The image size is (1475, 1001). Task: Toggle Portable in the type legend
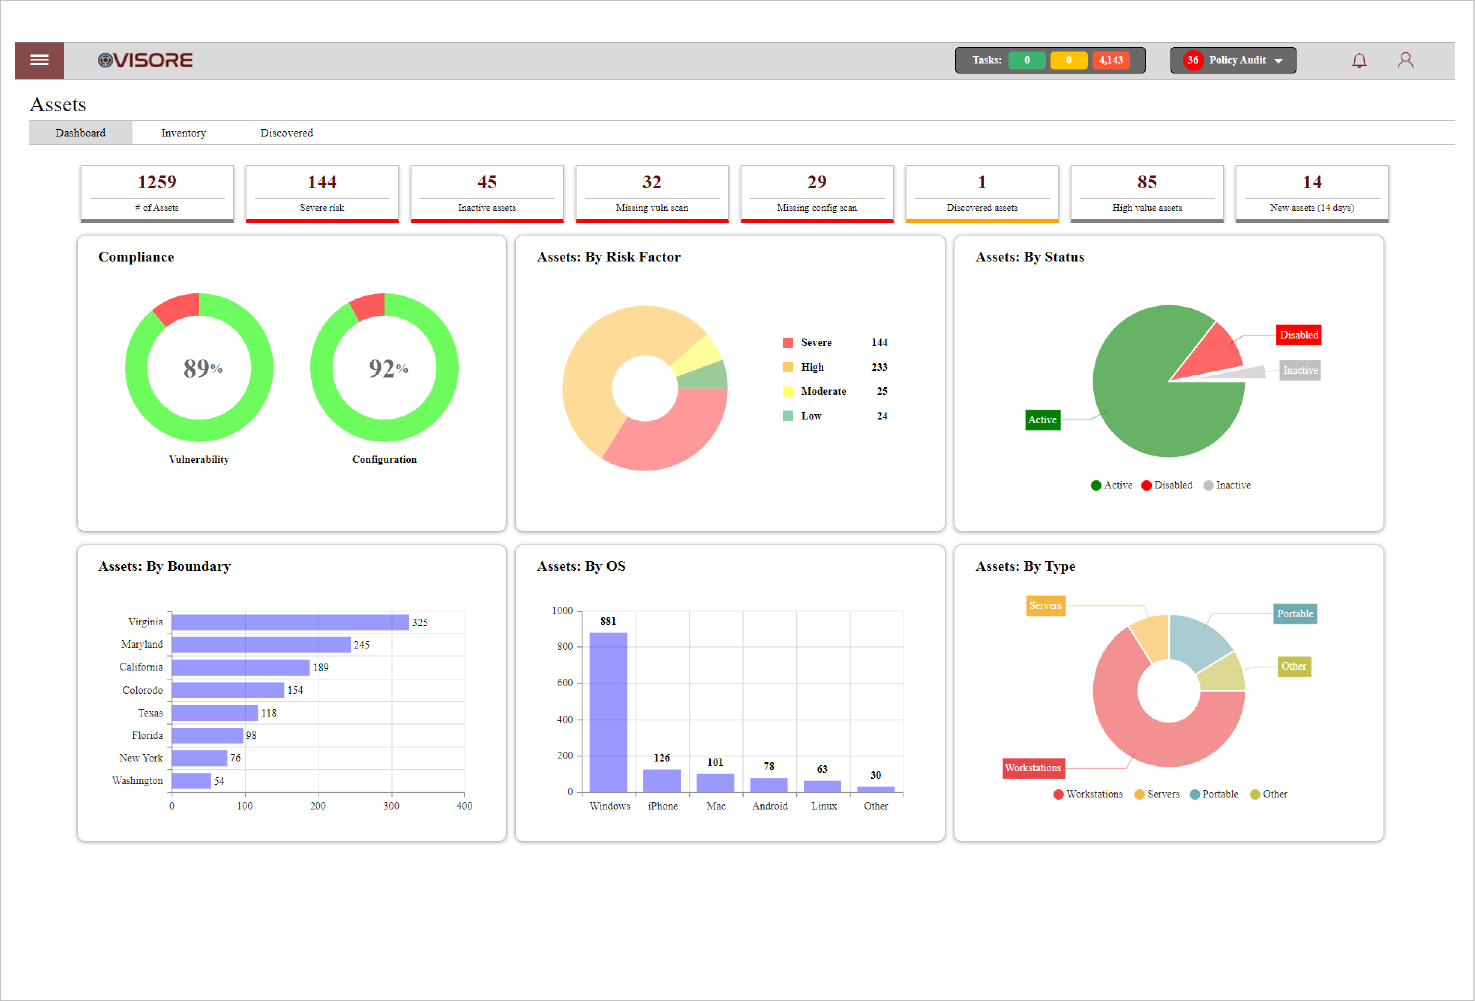coord(1214,794)
